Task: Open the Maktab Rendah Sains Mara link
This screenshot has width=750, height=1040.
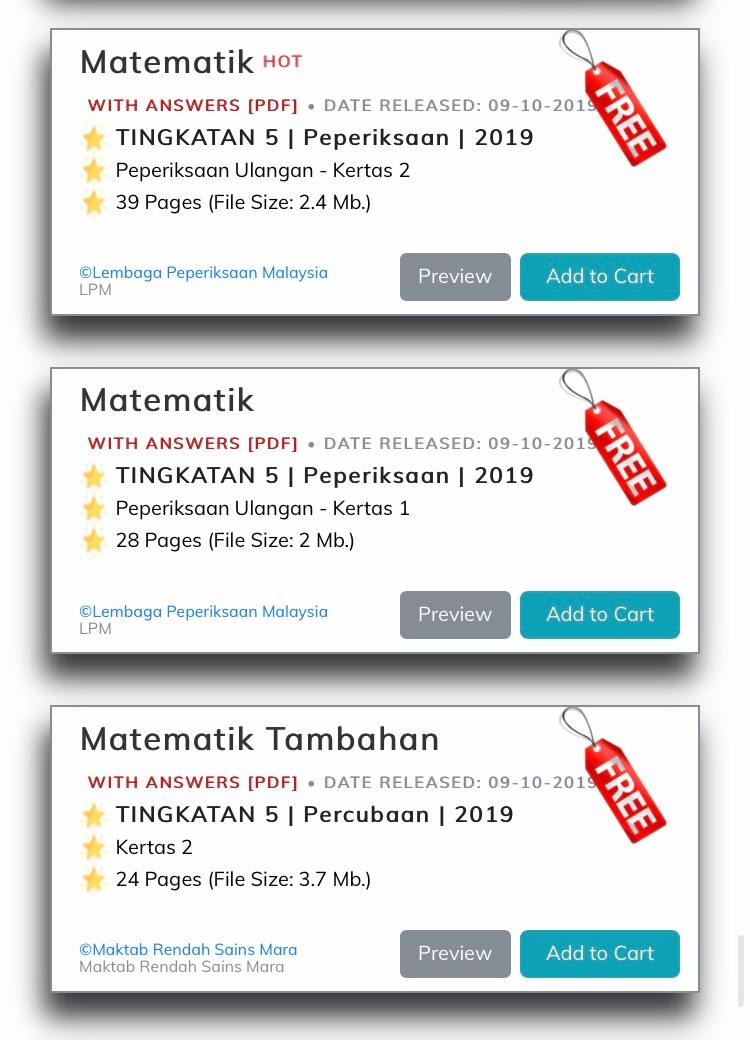Action: click(188, 950)
